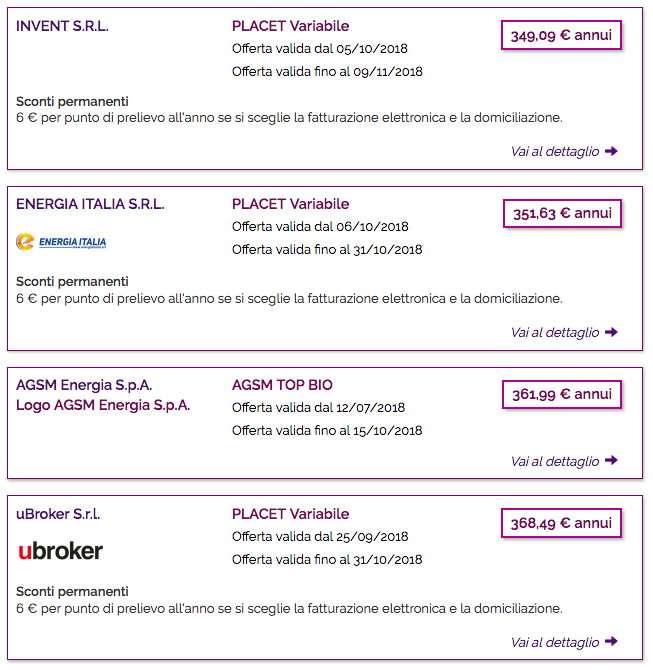This screenshot has height=670, width=653.
Task: Click the arrow icon in INVENT S.R.L. card
Action: point(612,151)
